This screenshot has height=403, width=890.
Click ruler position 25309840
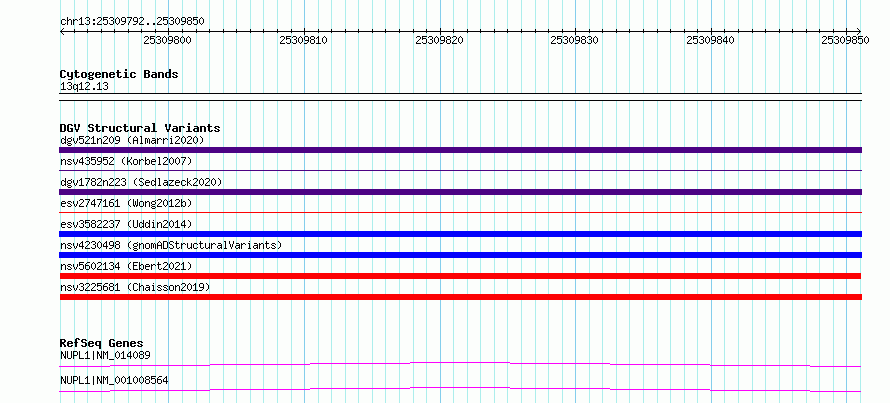[711, 40]
